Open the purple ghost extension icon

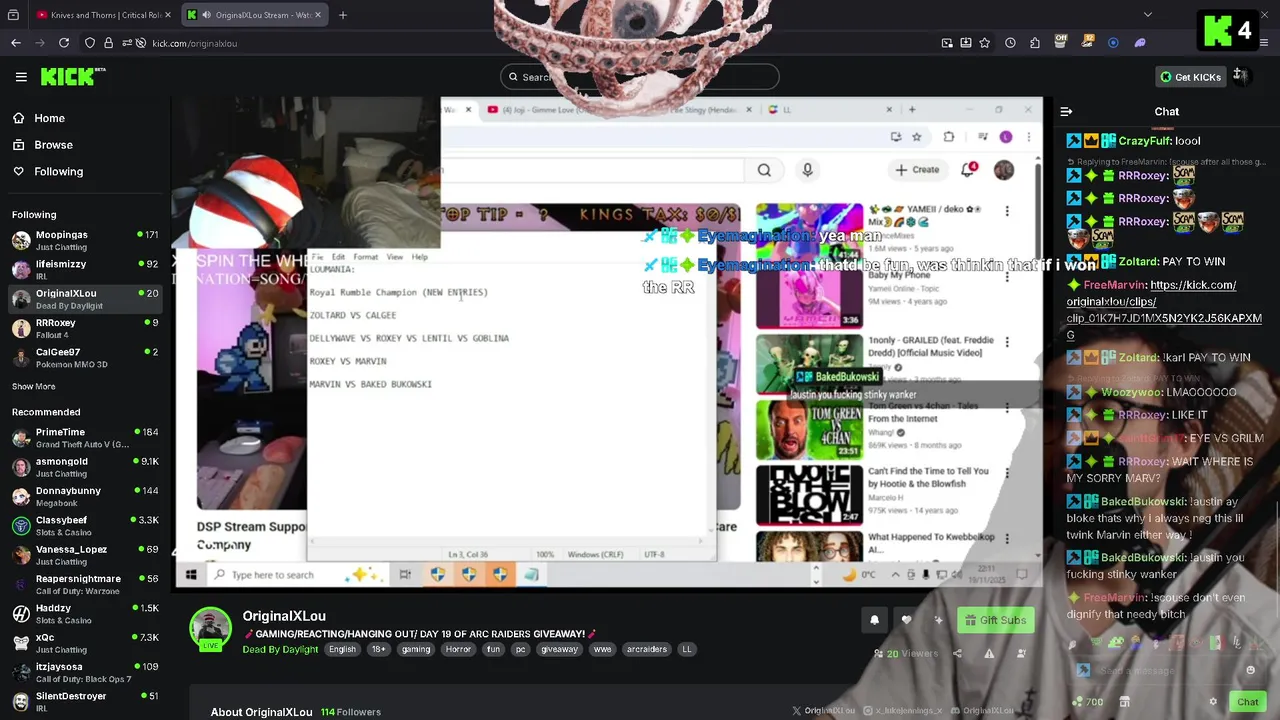1139,43
